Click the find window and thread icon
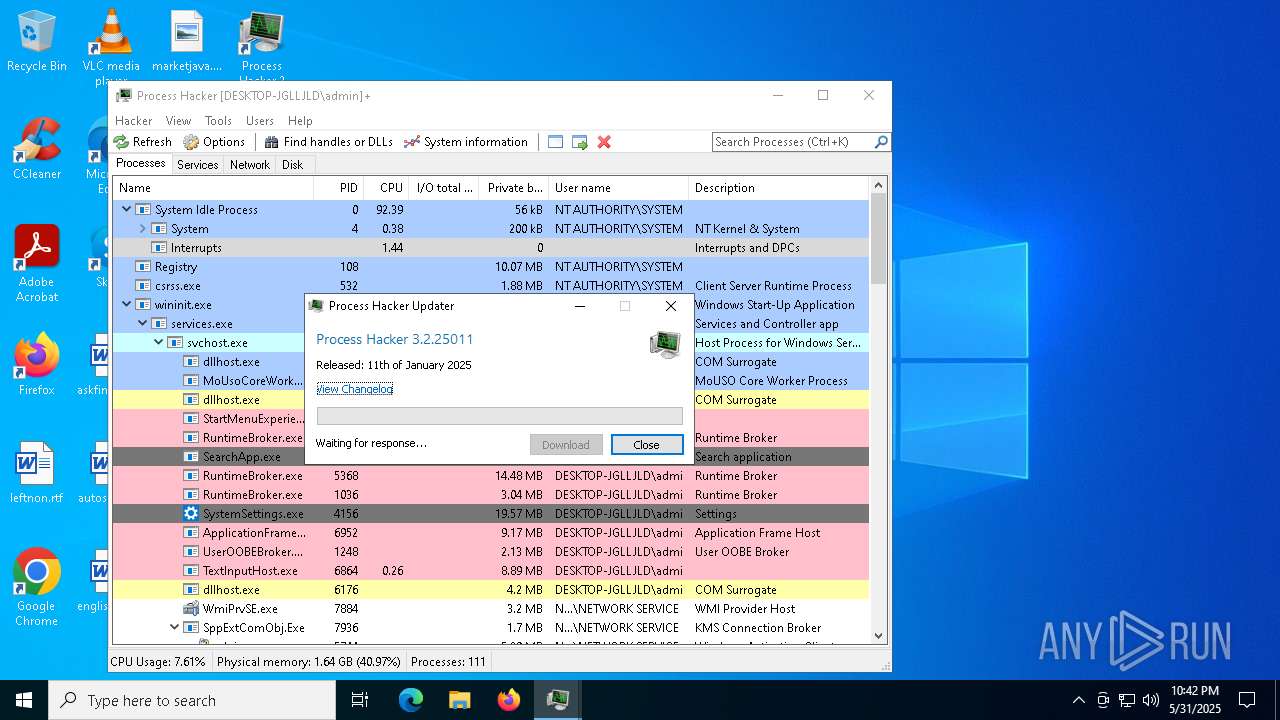This screenshot has height=720, width=1280. coord(580,142)
